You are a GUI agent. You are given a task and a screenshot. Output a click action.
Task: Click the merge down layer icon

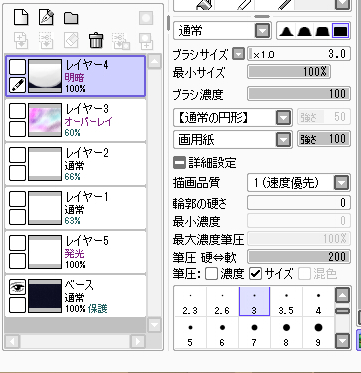[x=46, y=41]
